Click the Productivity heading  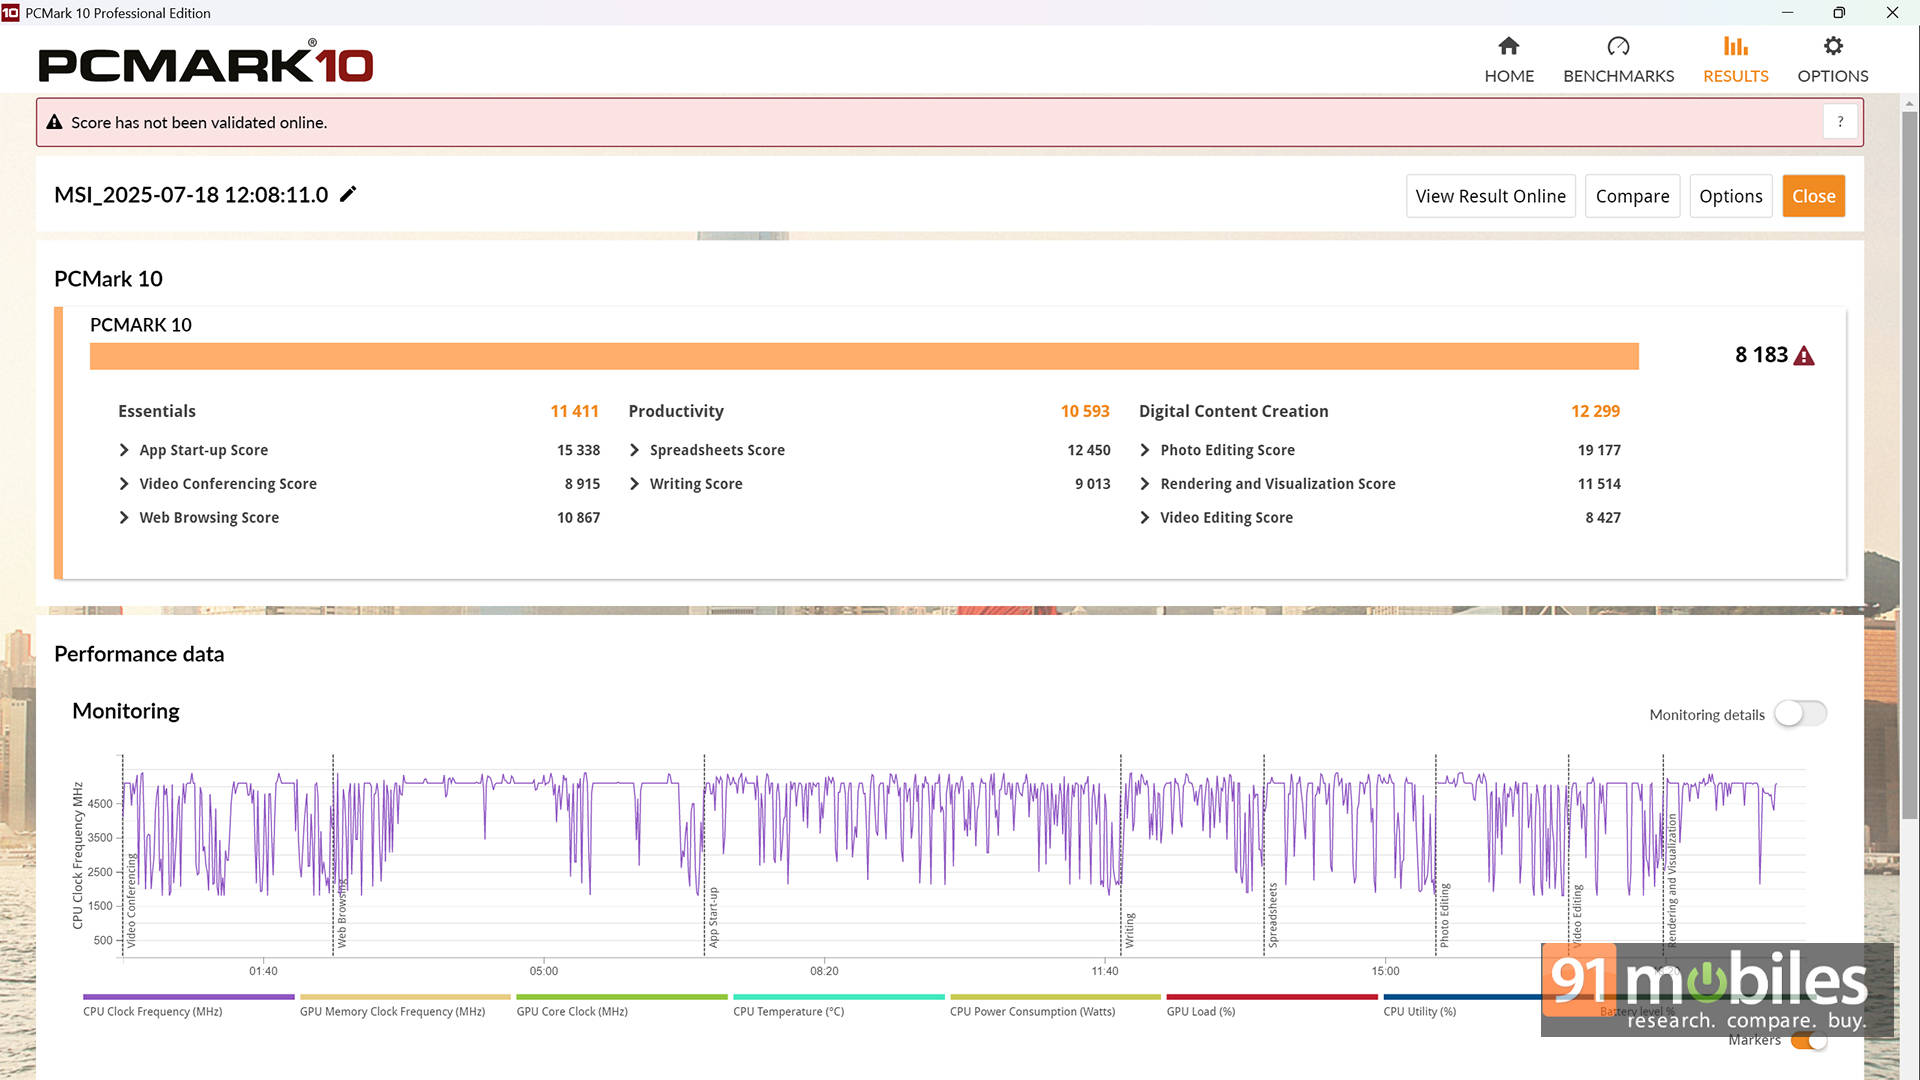[676, 411]
